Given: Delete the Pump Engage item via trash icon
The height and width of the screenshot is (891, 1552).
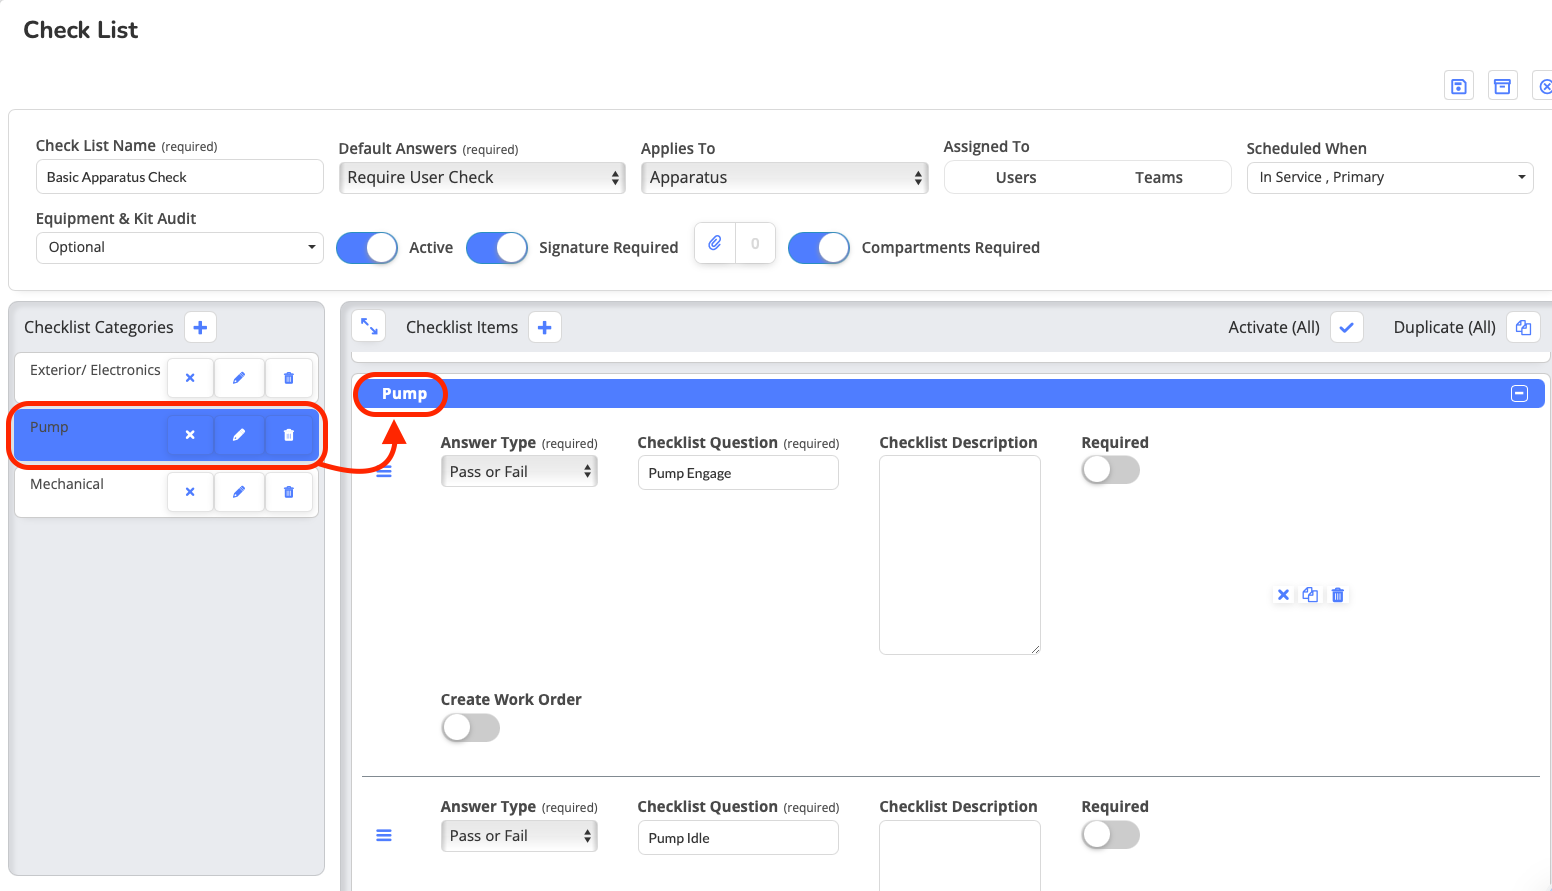Looking at the screenshot, I should tap(1338, 595).
